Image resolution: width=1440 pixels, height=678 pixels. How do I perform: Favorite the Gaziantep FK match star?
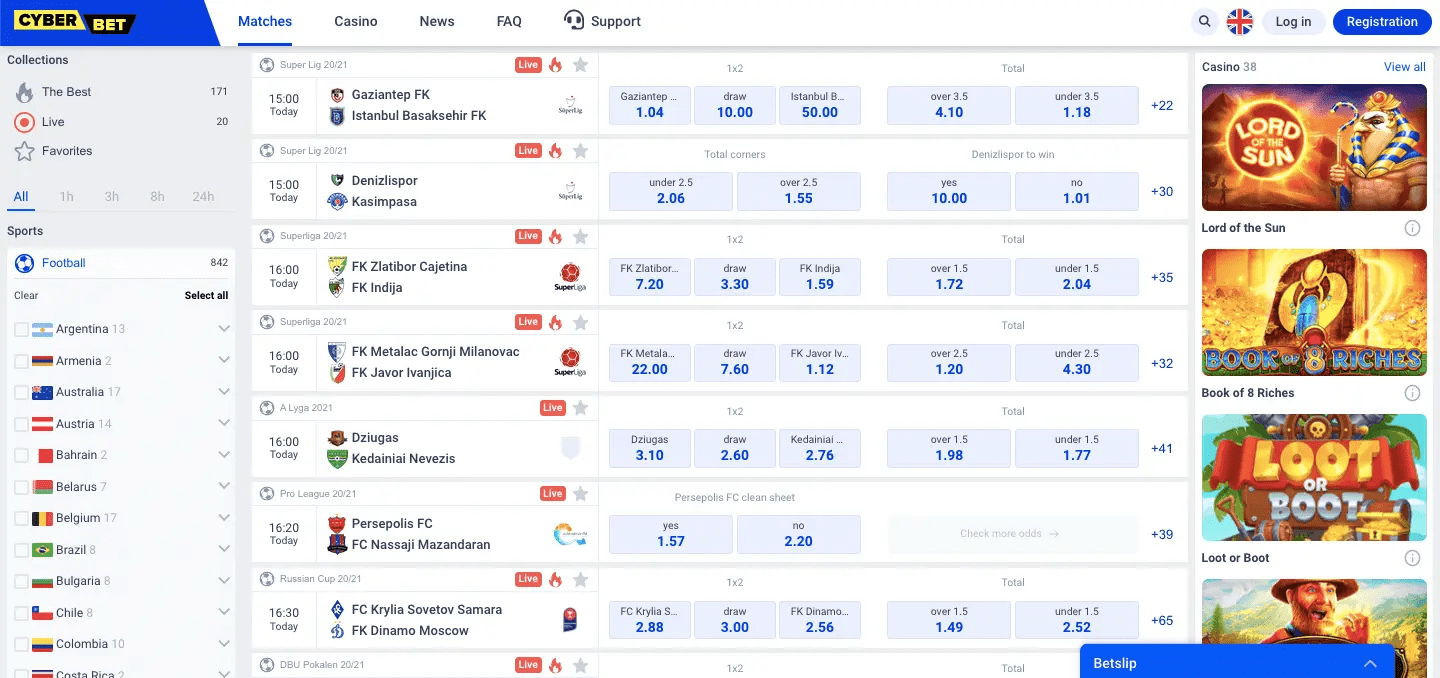click(x=580, y=65)
